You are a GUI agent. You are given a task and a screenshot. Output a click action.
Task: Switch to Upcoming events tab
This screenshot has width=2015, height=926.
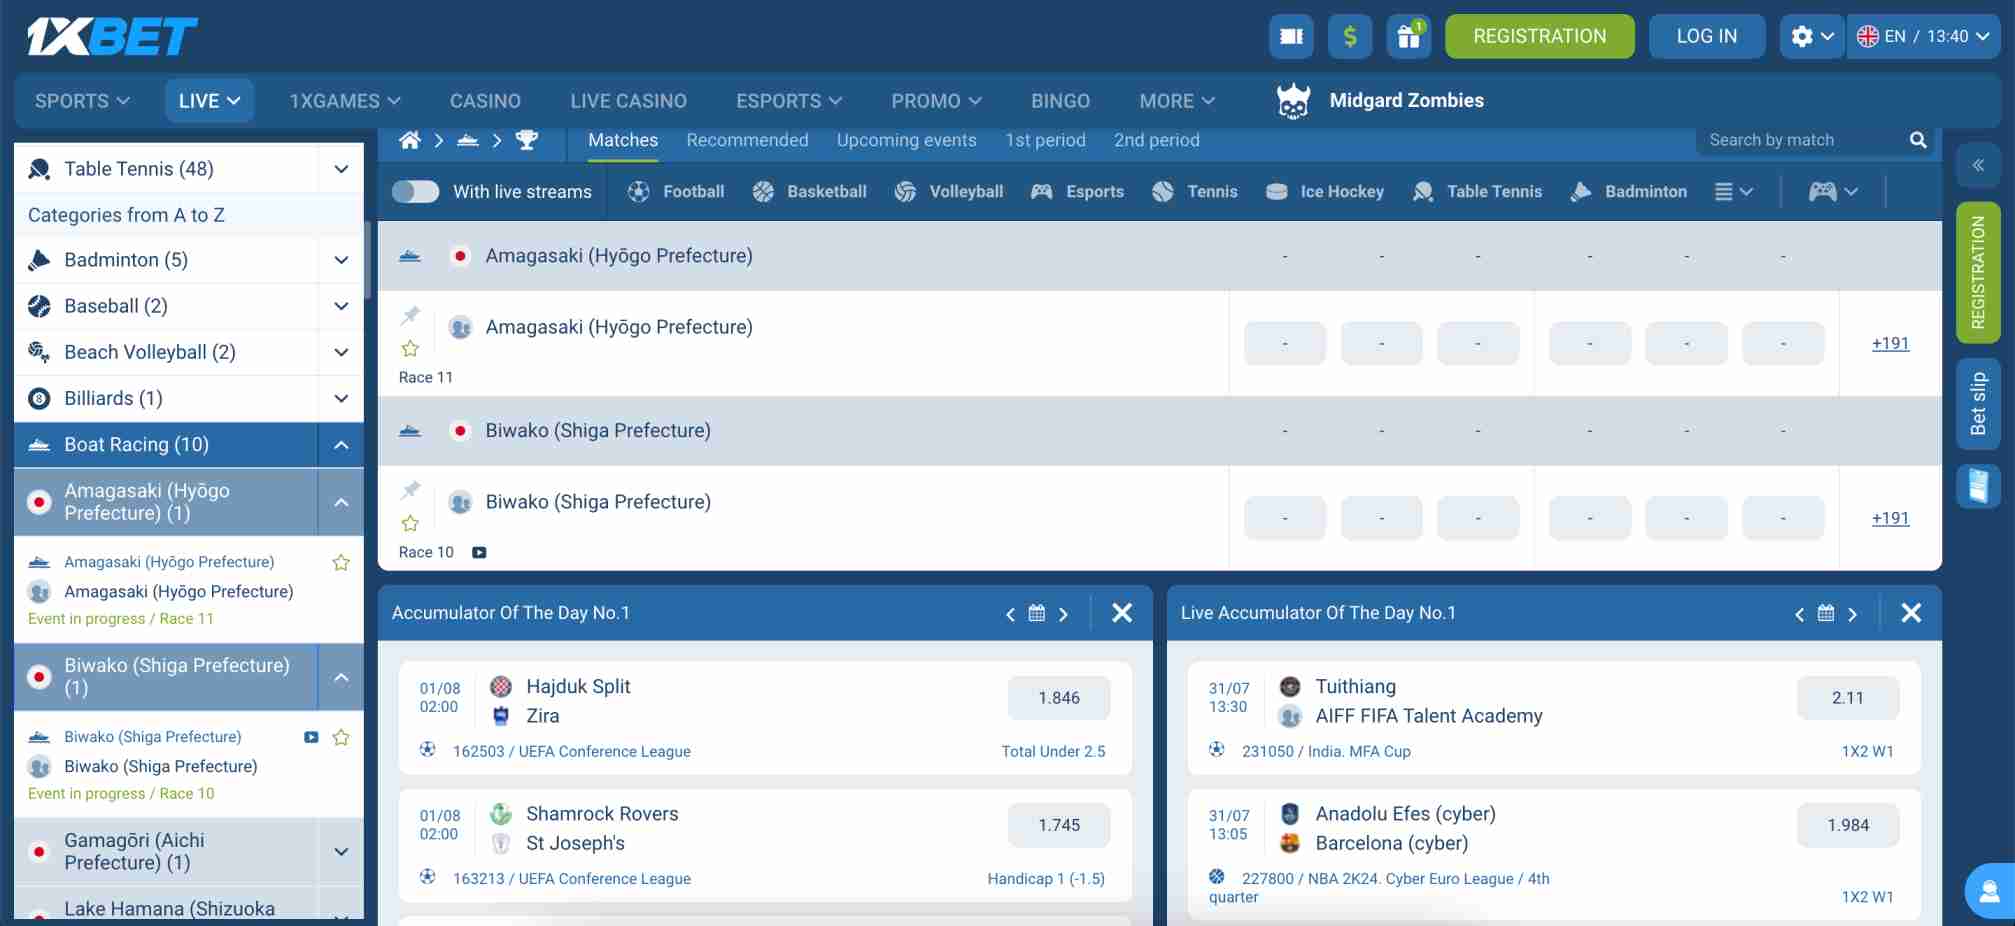tap(906, 141)
